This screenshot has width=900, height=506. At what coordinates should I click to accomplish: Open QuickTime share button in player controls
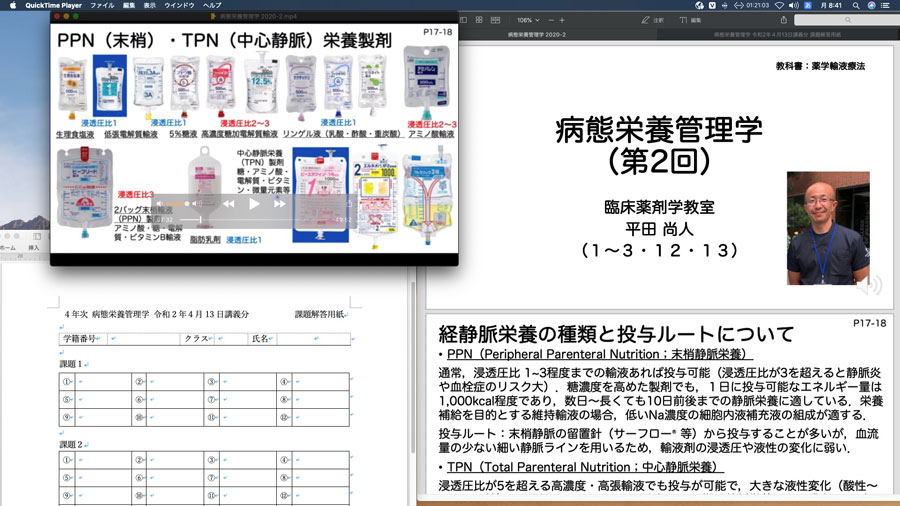(x=348, y=204)
